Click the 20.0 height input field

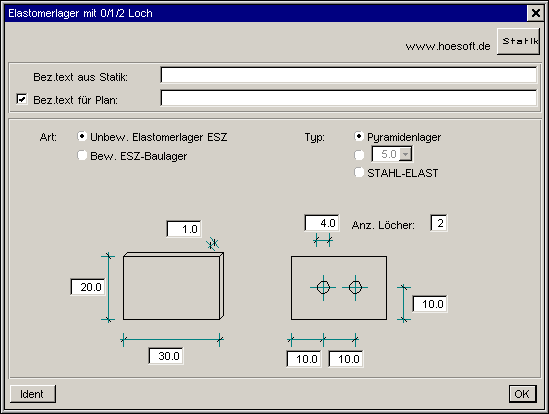tap(88, 287)
